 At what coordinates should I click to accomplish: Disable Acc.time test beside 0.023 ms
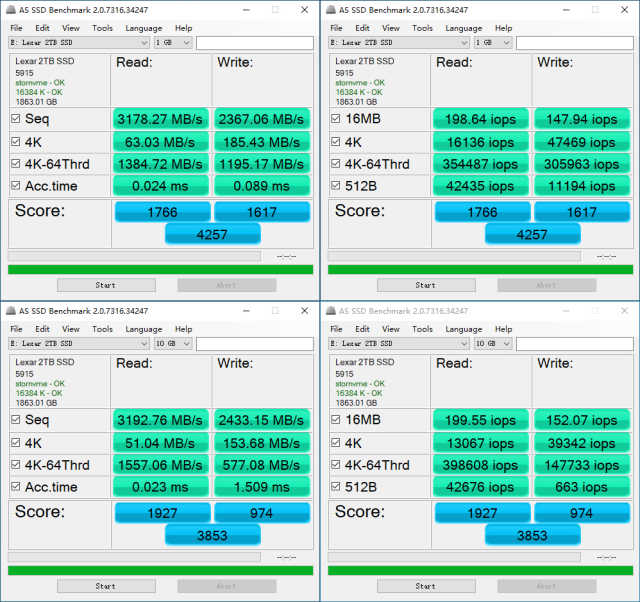click(15, 487)
